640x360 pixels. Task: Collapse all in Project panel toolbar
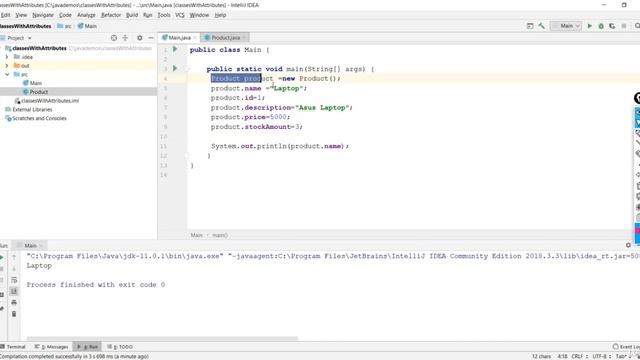125,38
